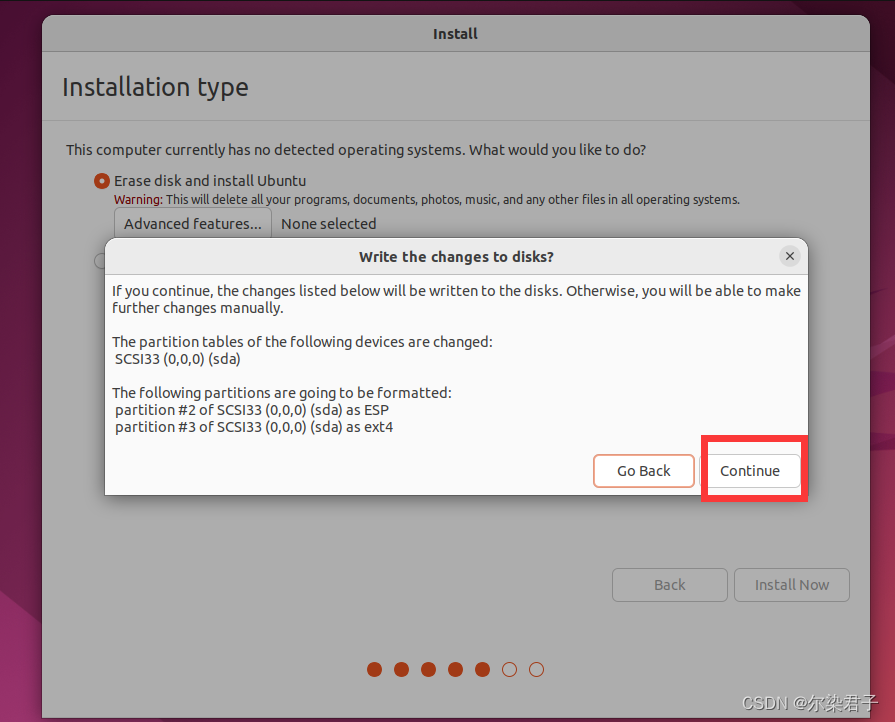Image resolution: width=895 pixels, height=722 pixels.
Task: Click the Install Now button
Action: tap(792, 585)
